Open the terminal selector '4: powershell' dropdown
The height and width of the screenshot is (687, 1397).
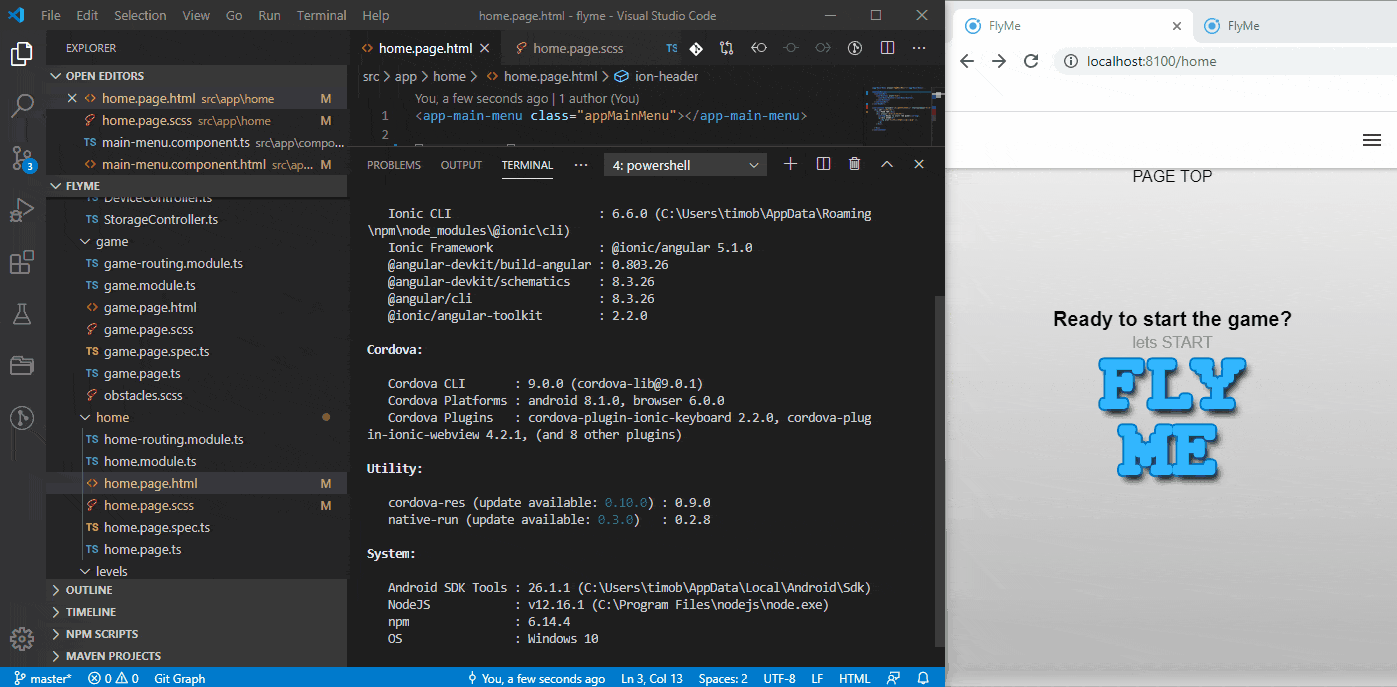(685, 165)
